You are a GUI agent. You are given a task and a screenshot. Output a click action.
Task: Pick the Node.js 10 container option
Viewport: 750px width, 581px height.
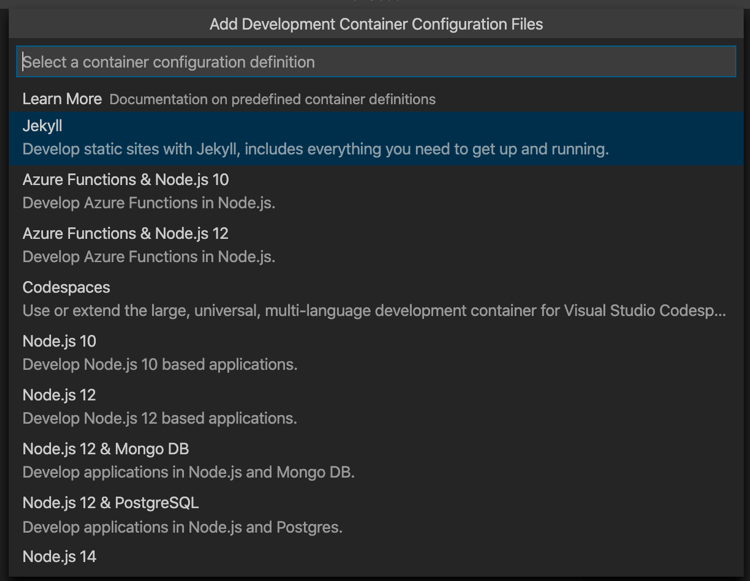59,342
